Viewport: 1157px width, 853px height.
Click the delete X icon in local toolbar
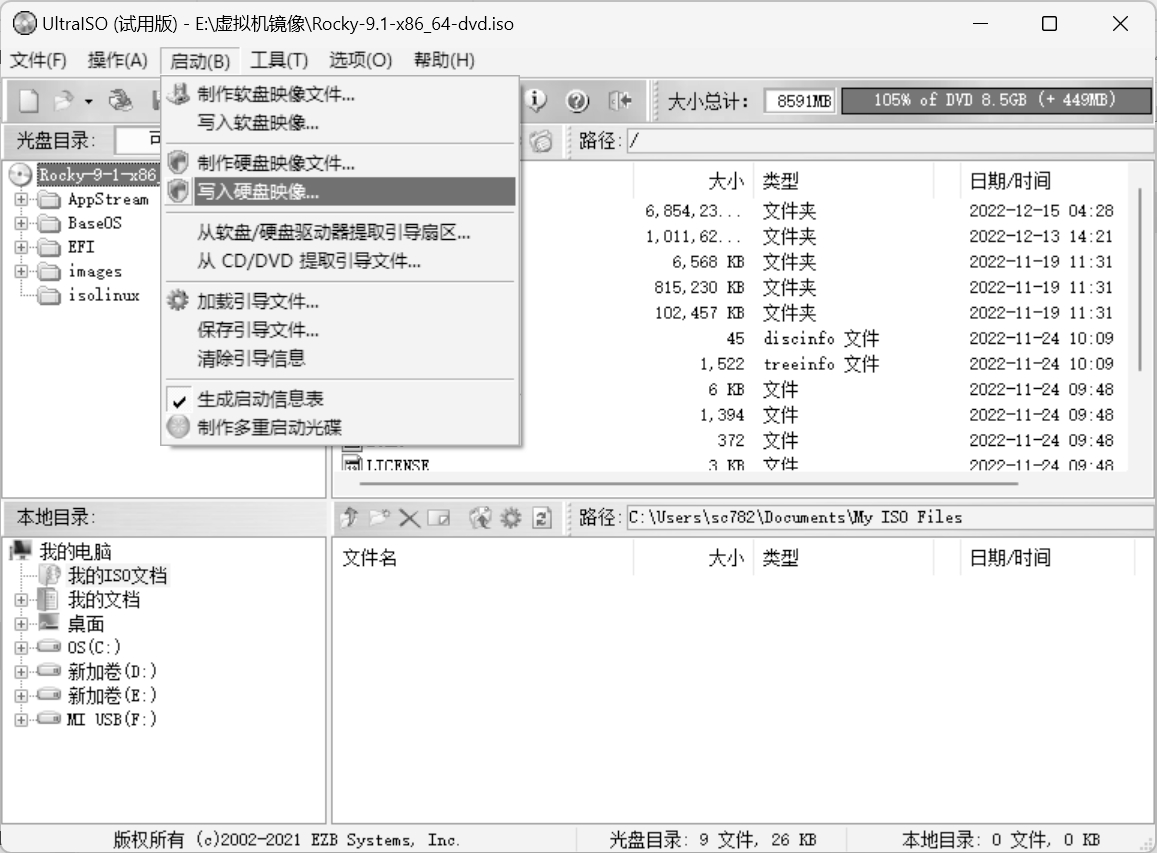pyautogui.click(x=409, y=517)
